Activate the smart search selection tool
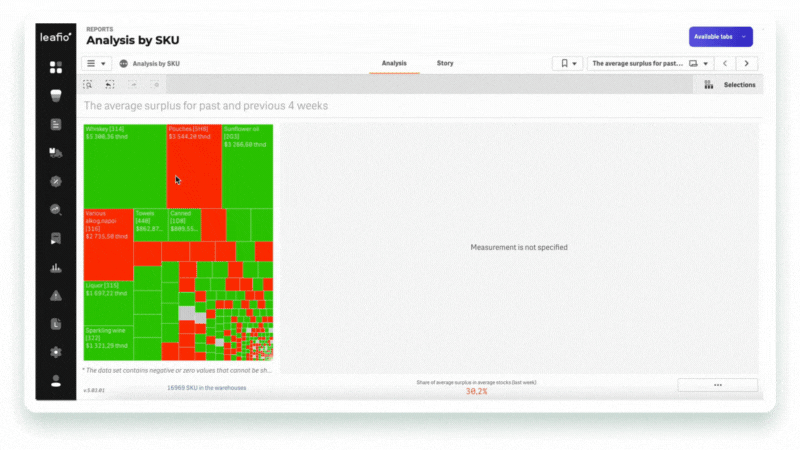The height and width of the screenshot is (450, 800). [x=88, y=85]
